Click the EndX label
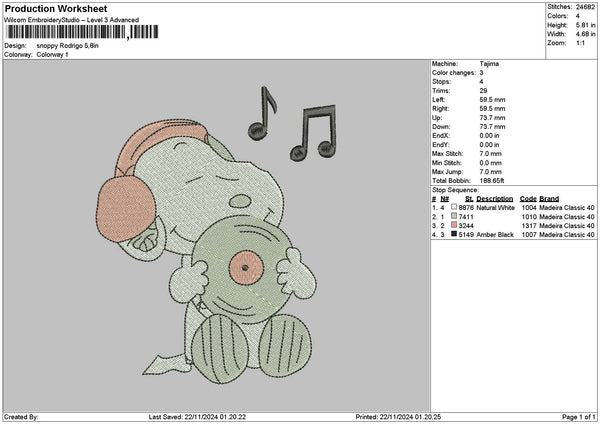The image size is (600, 424). tap(441, 136)
